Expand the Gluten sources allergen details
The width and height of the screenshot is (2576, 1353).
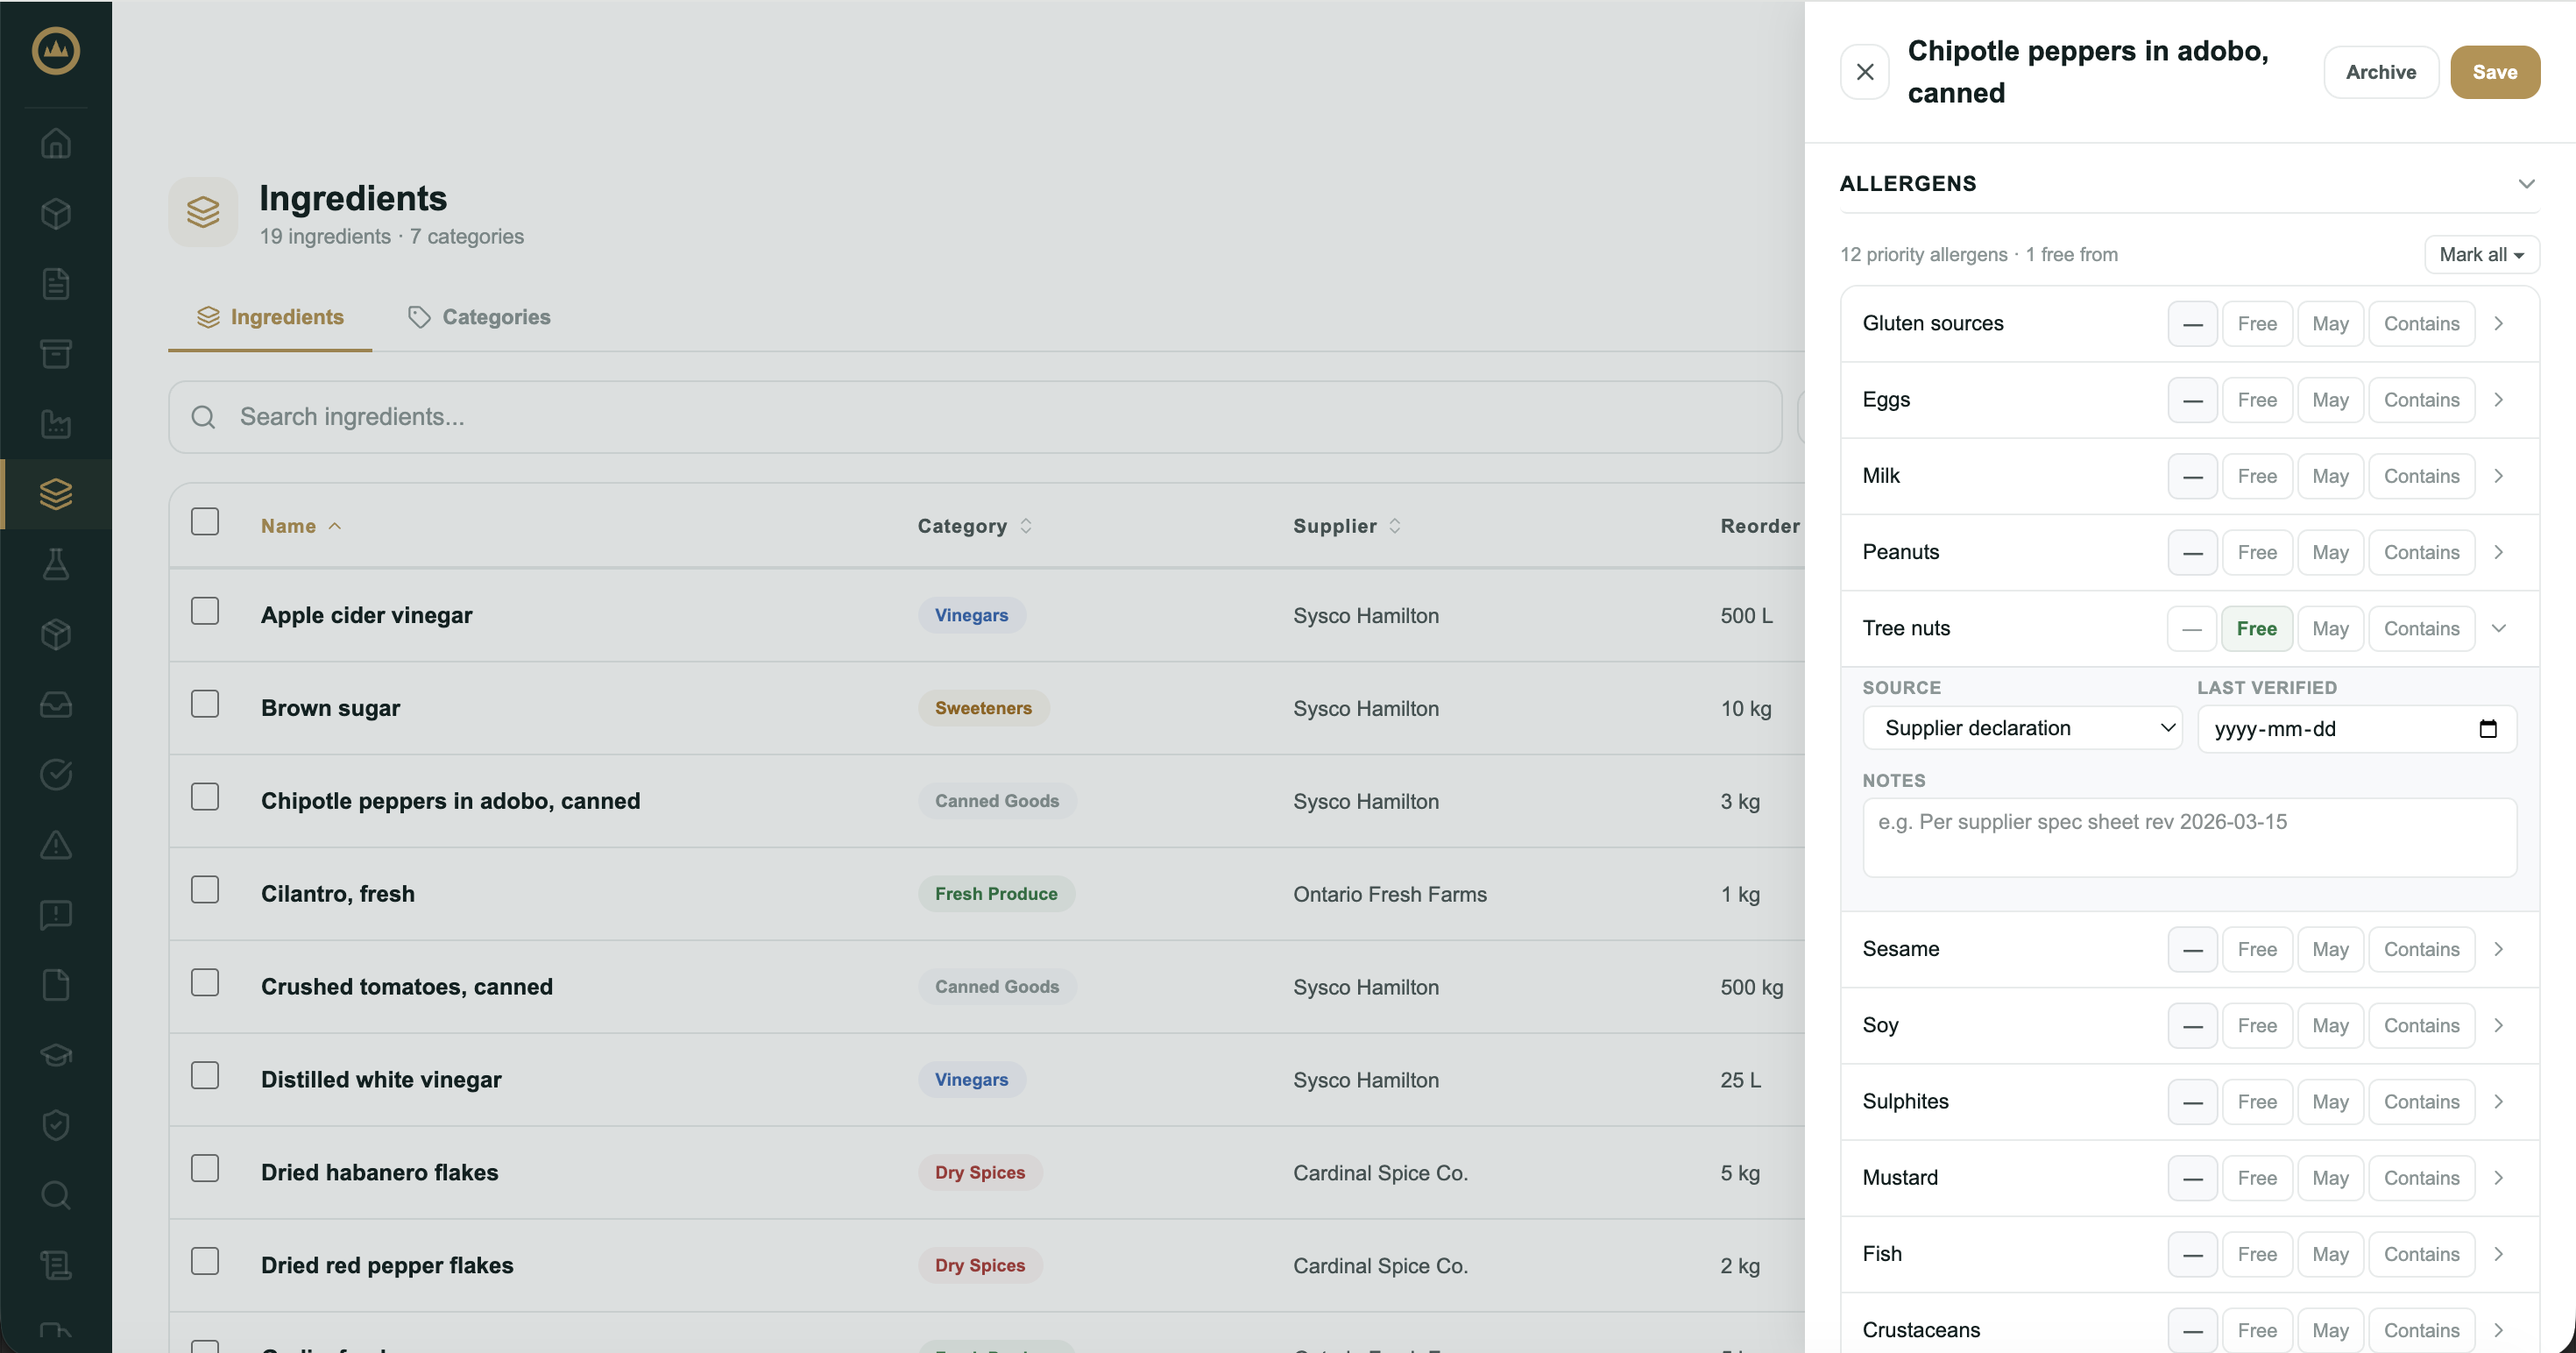pos(2499,324)
